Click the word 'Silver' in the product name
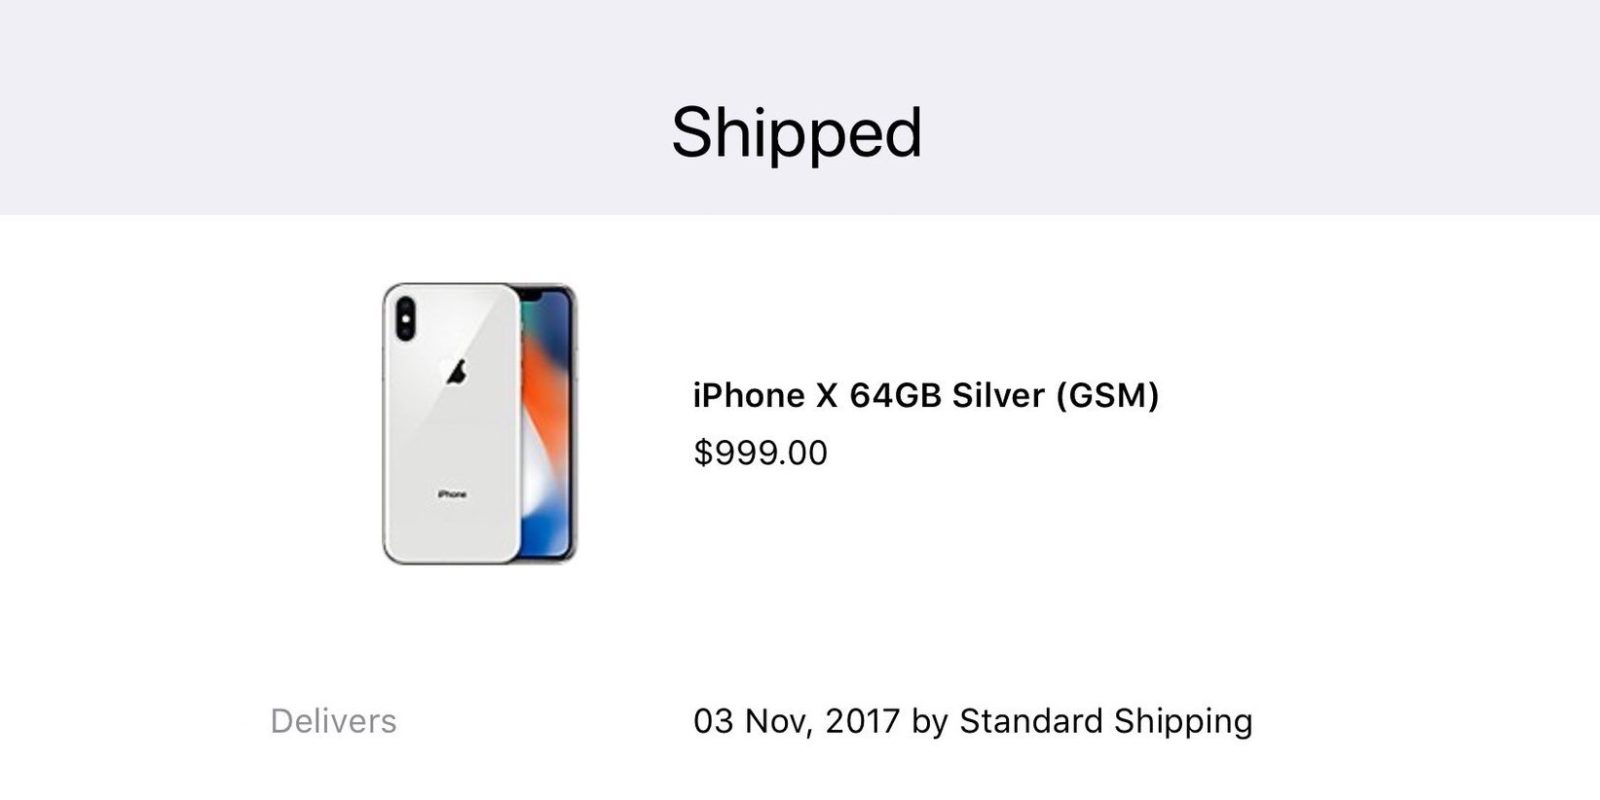The width and height of the screenshot is (1600, 800). click(x=998, y=396)
